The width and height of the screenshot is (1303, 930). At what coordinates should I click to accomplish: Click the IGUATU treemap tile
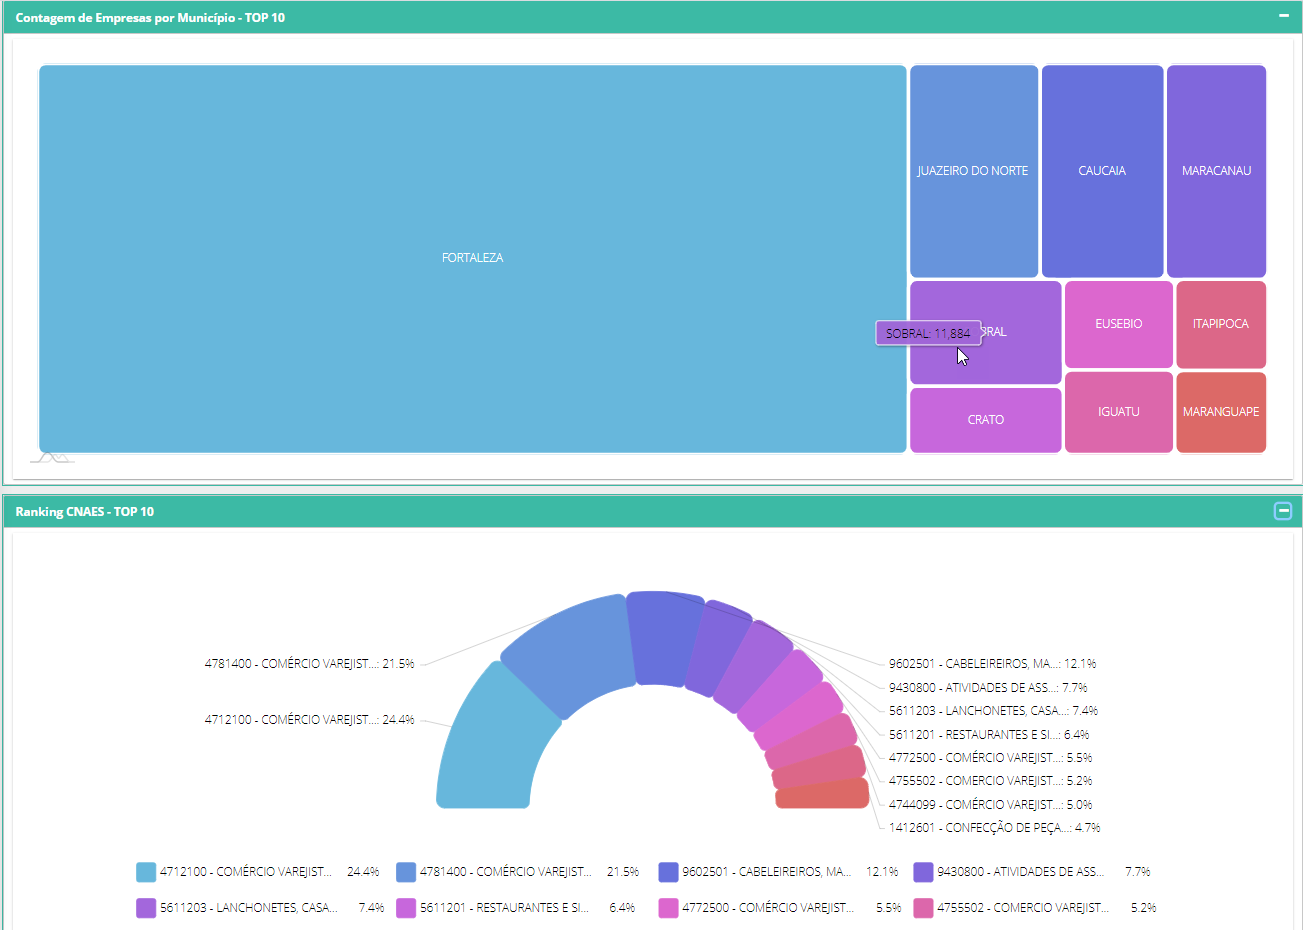pyautogui.click(x=1118, y=412)
